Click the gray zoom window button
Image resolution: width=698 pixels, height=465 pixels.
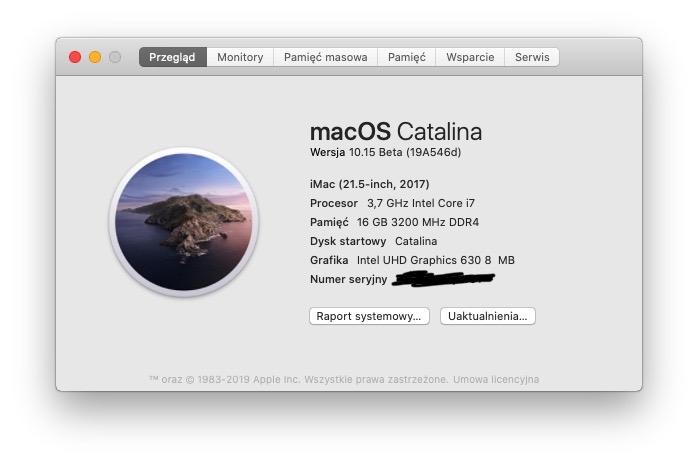click(115, 57)
